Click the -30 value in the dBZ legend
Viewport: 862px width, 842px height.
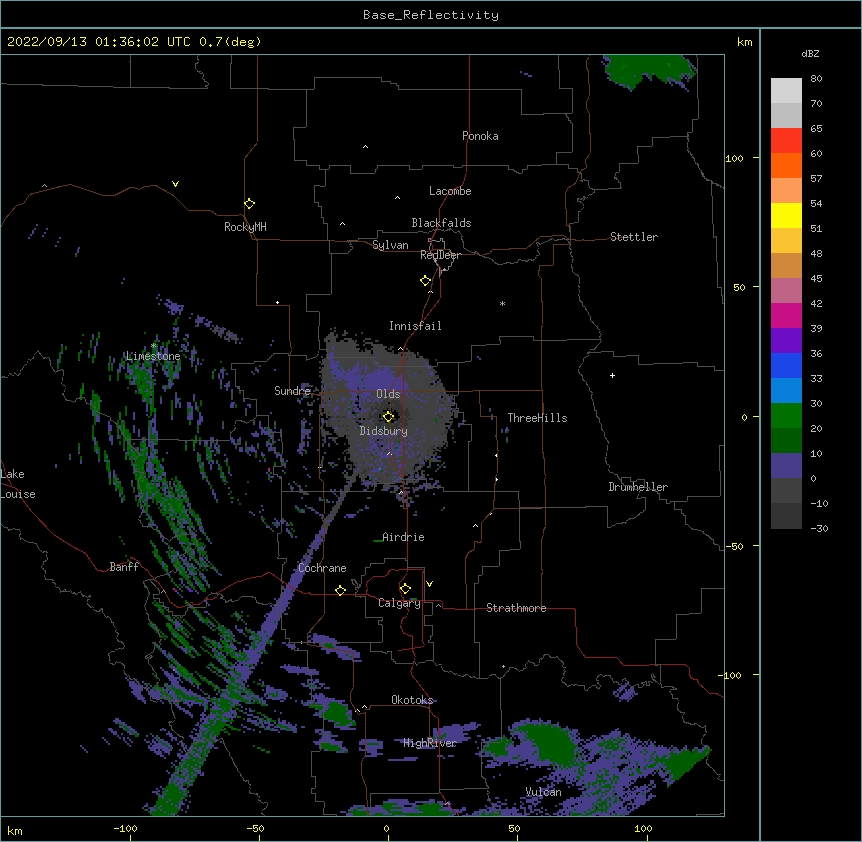pos(819,528)
